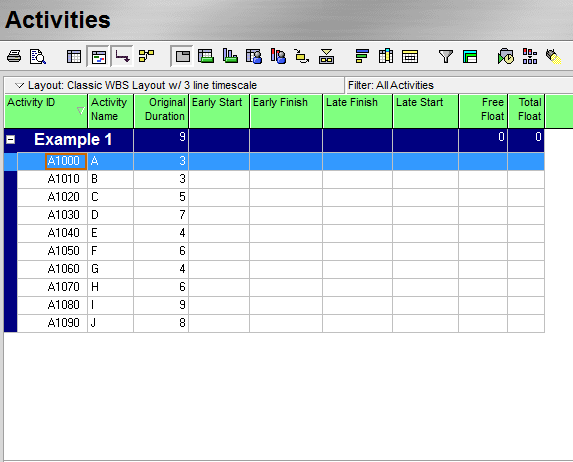Open Print Preview from the toolbar
This screenshot has height=462, width=573.
(x=38, y=57)
